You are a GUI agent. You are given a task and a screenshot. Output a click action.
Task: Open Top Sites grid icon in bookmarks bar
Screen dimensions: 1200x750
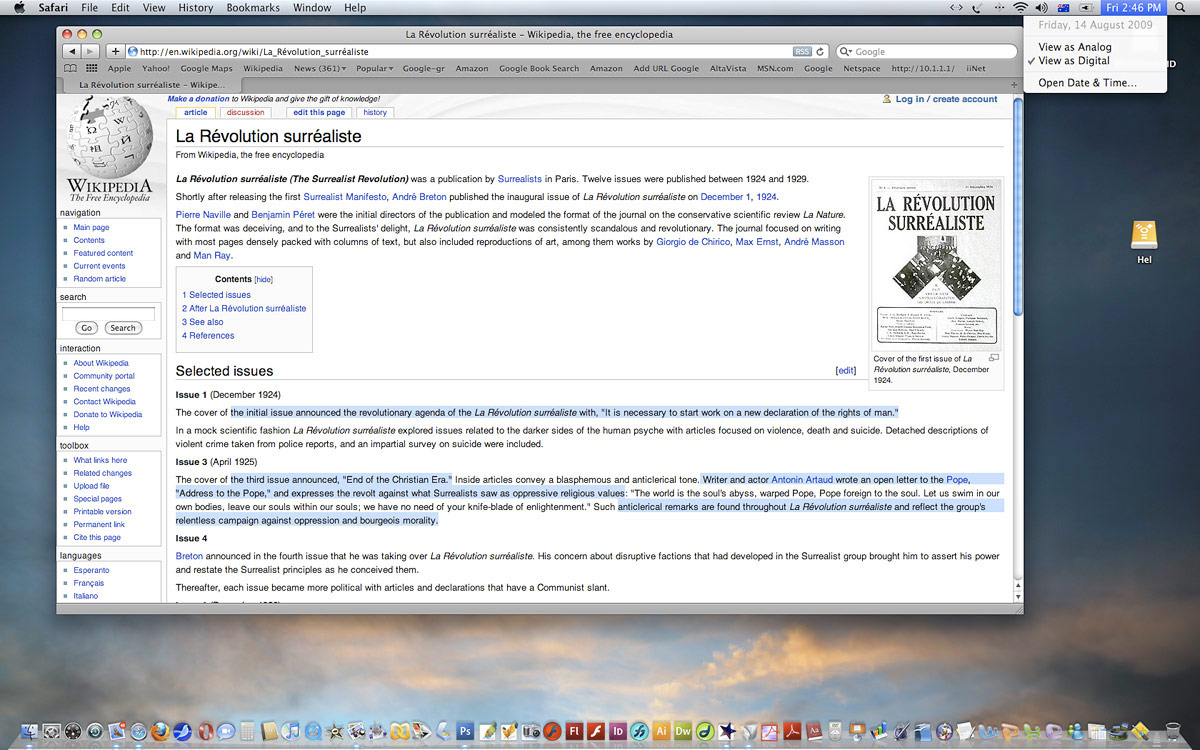tap(92, 69)
